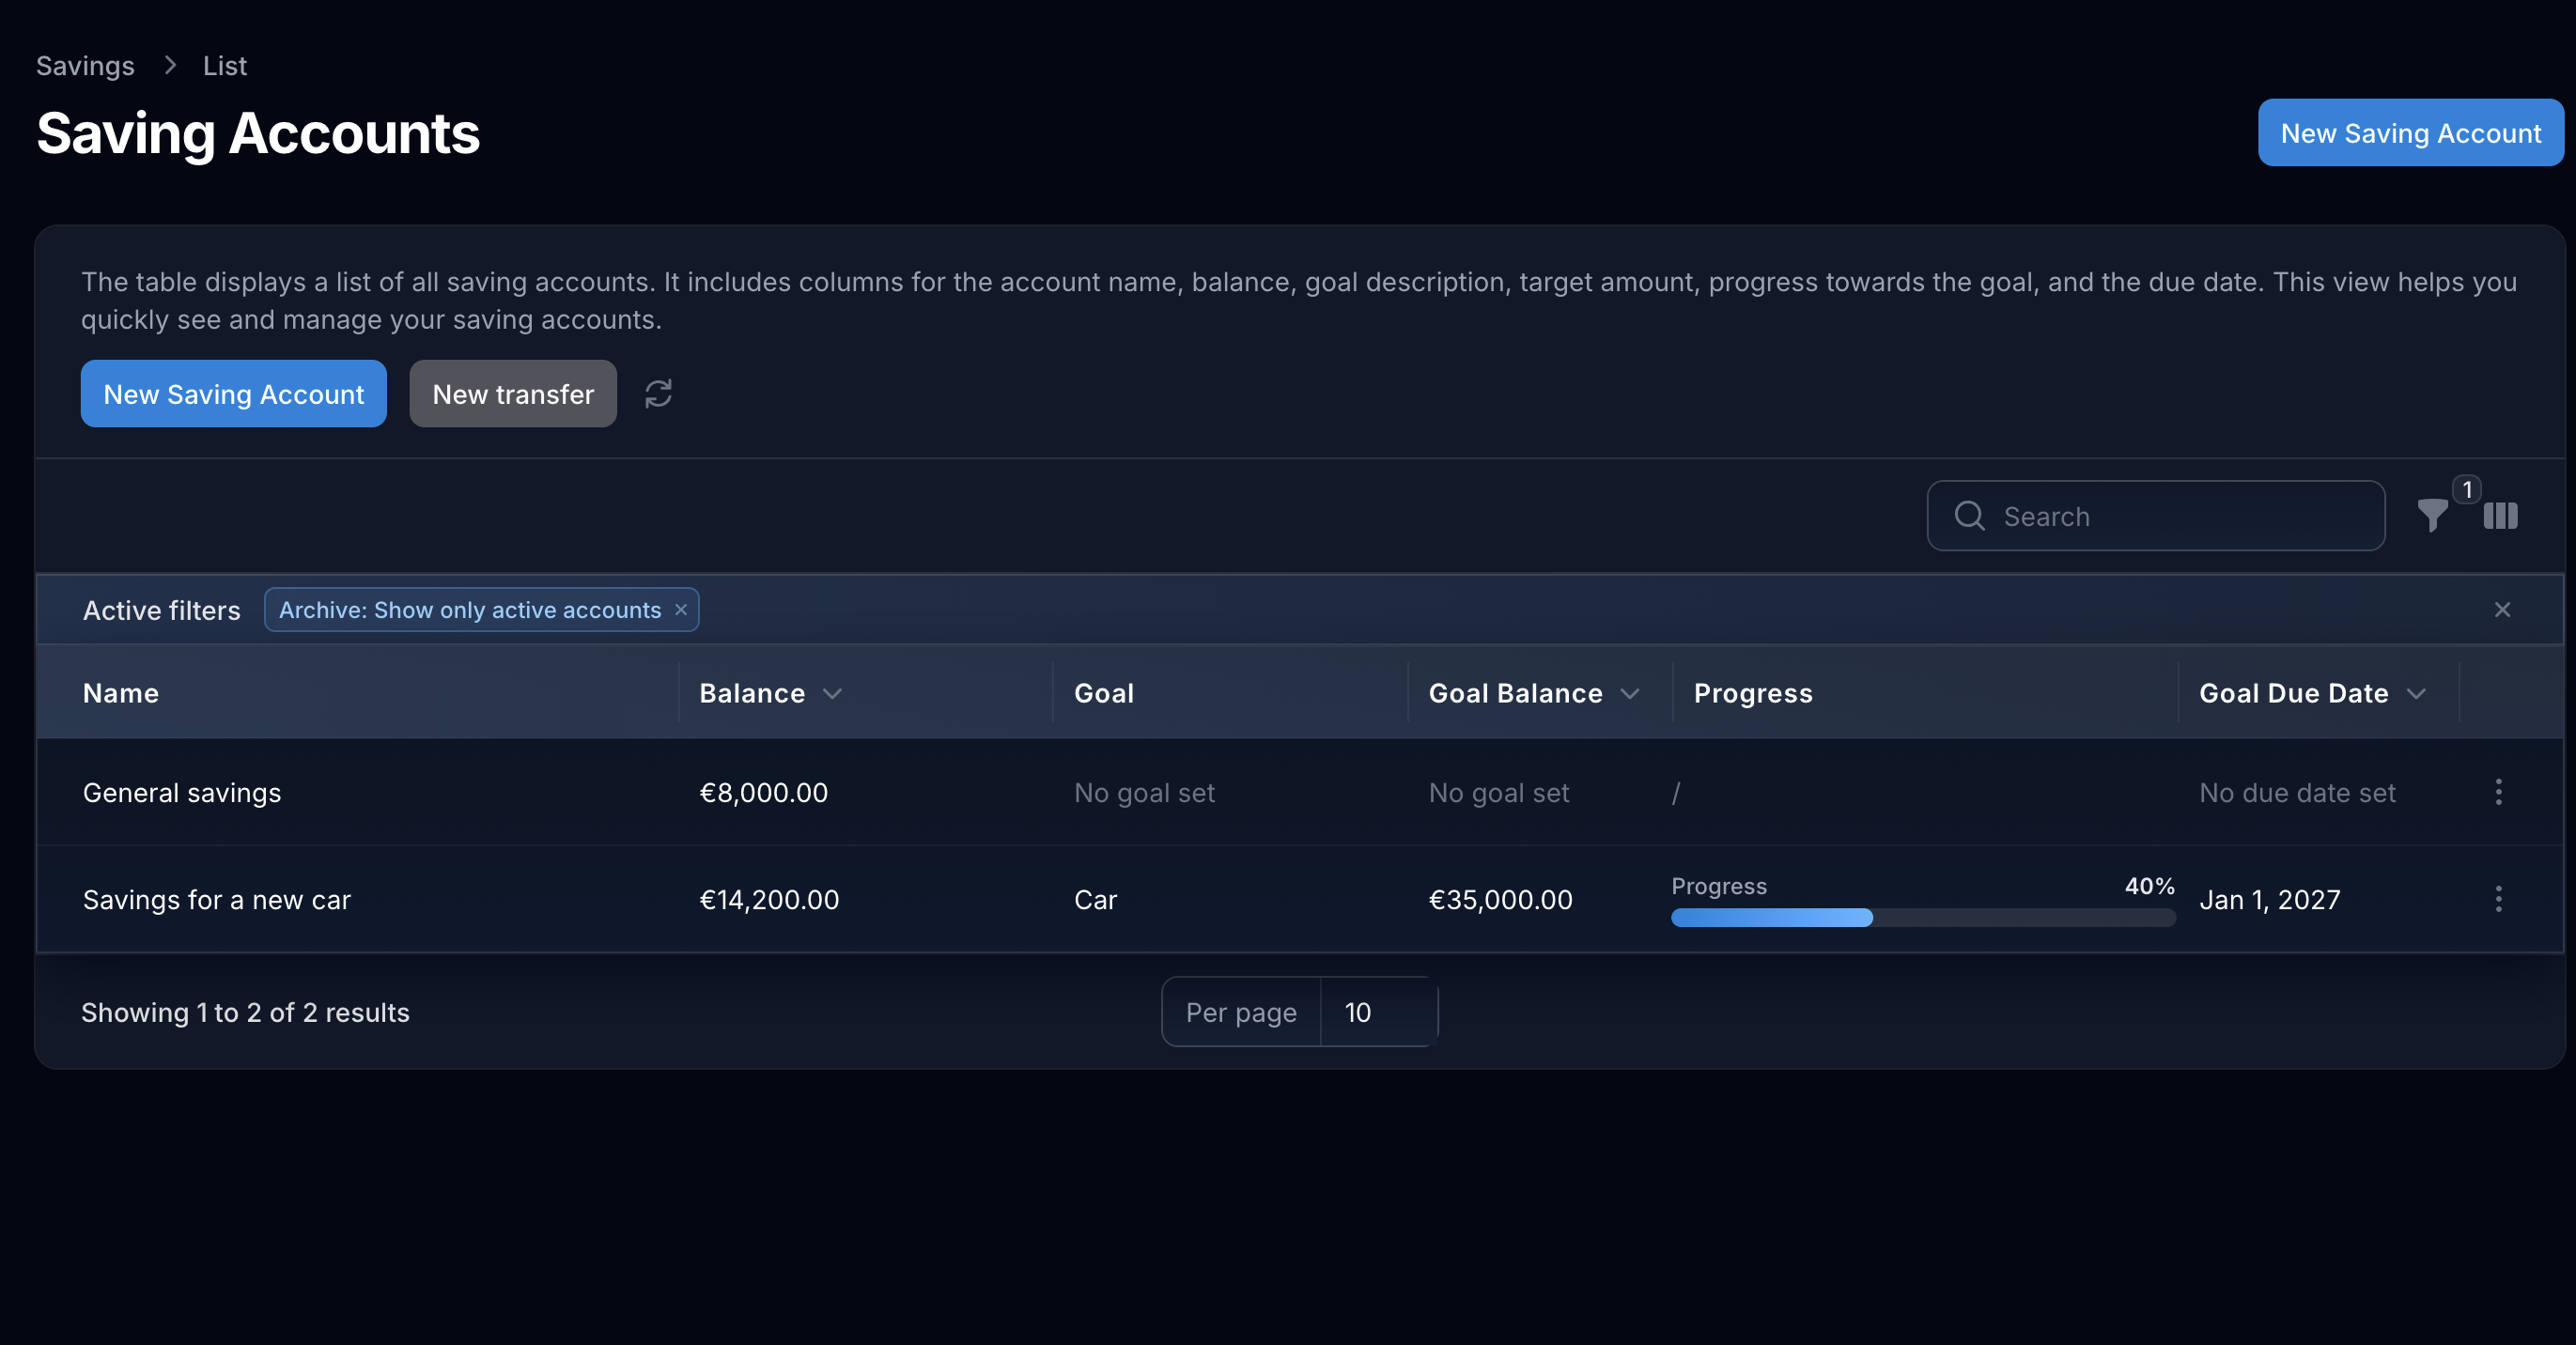Image resolution: width=2576 pixels, height=1345 pixels.
Task: Open the Goal Due Date sort dropdown
Action: click(2415, 693)
